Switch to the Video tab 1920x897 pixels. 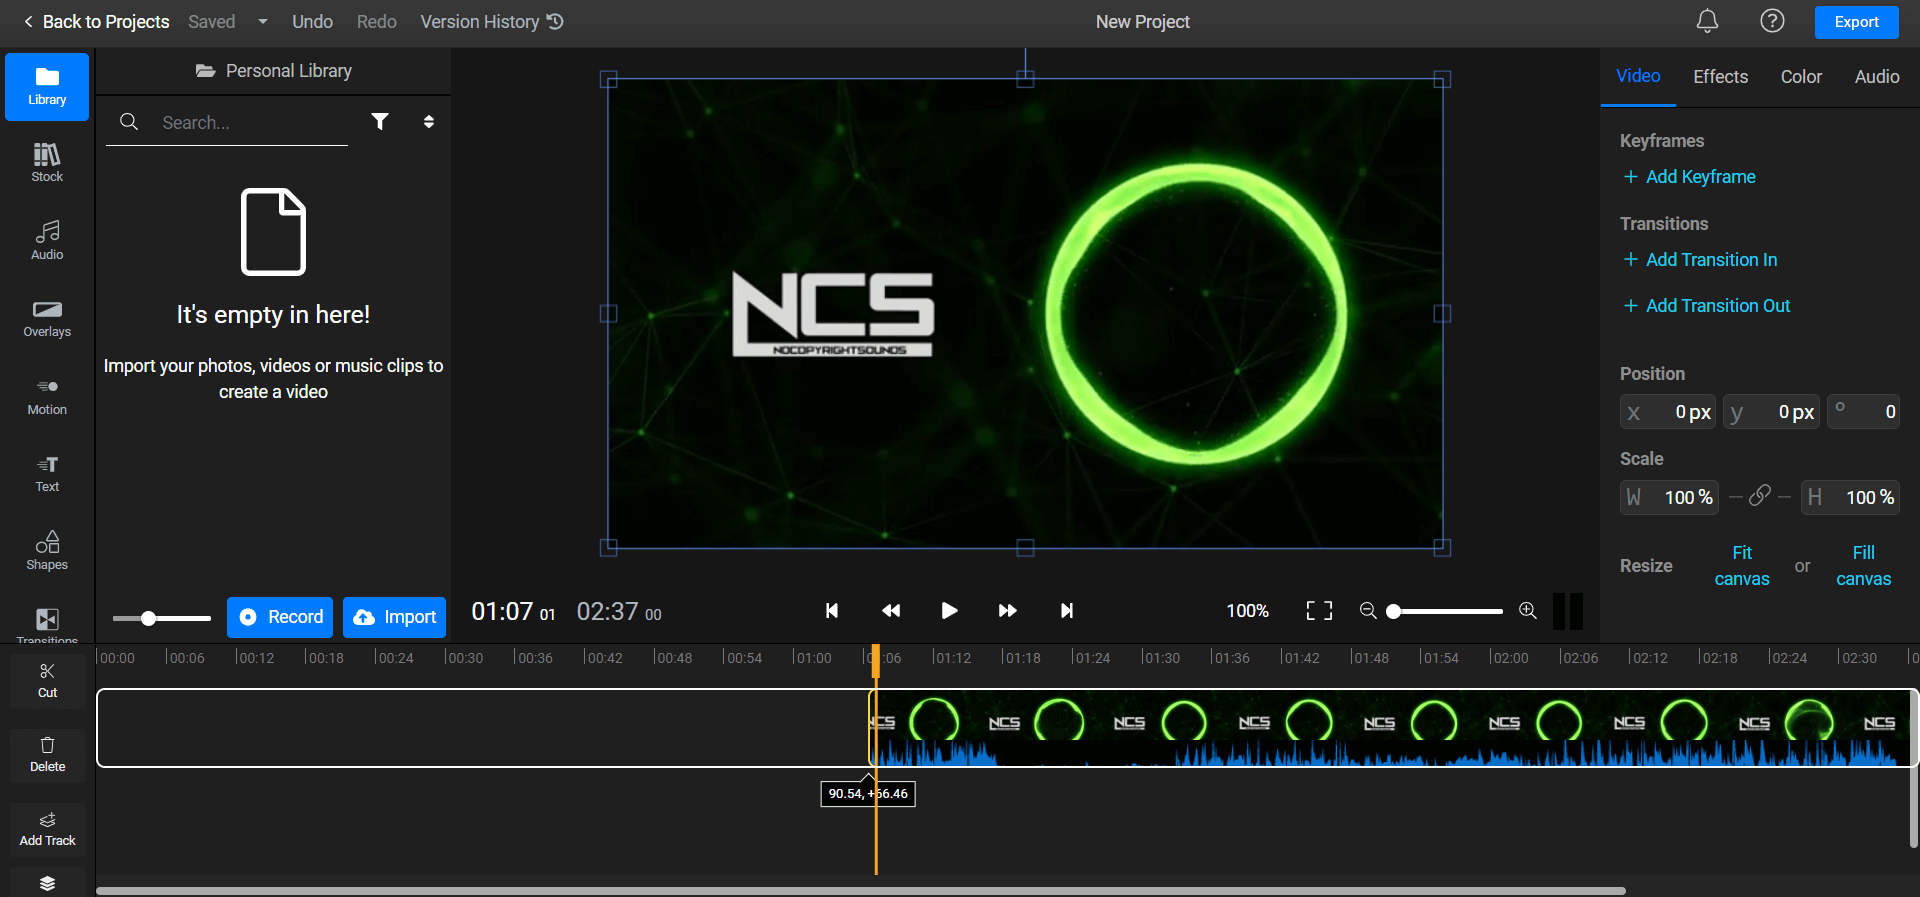pos(1638,76)
